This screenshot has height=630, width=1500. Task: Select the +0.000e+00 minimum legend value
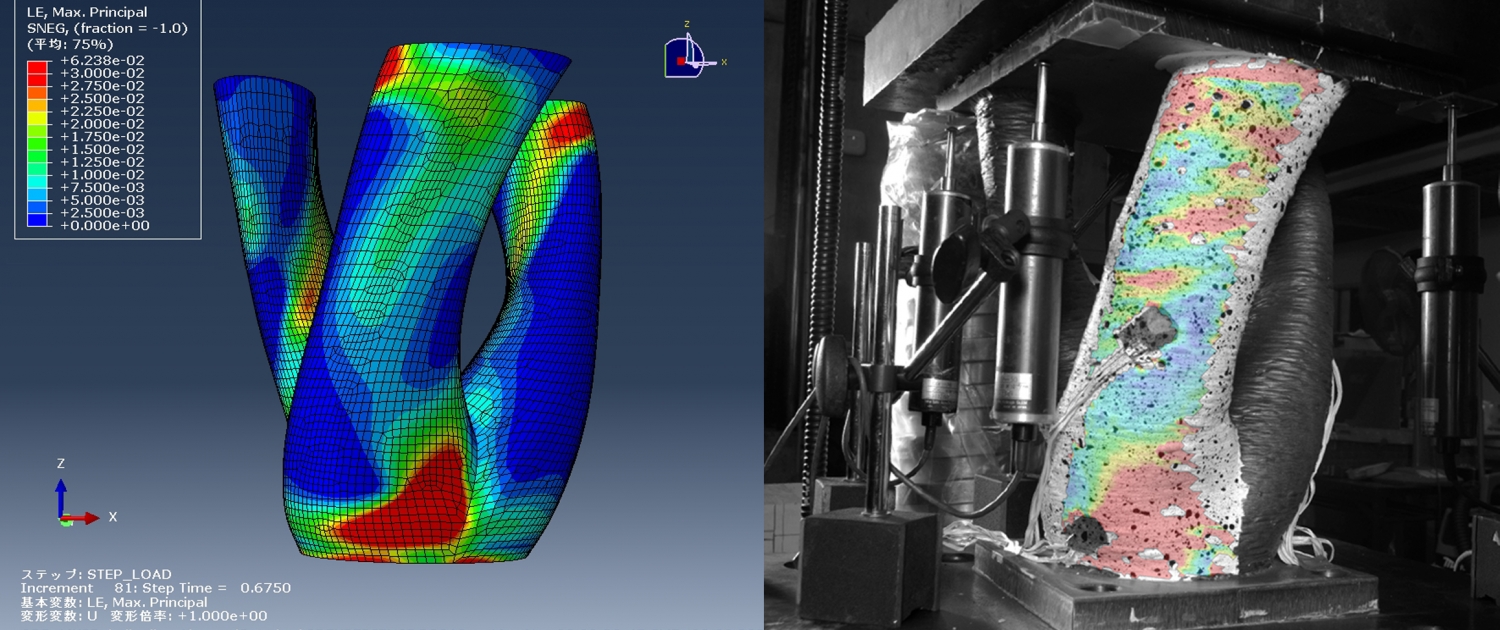[x=102, y=226]
